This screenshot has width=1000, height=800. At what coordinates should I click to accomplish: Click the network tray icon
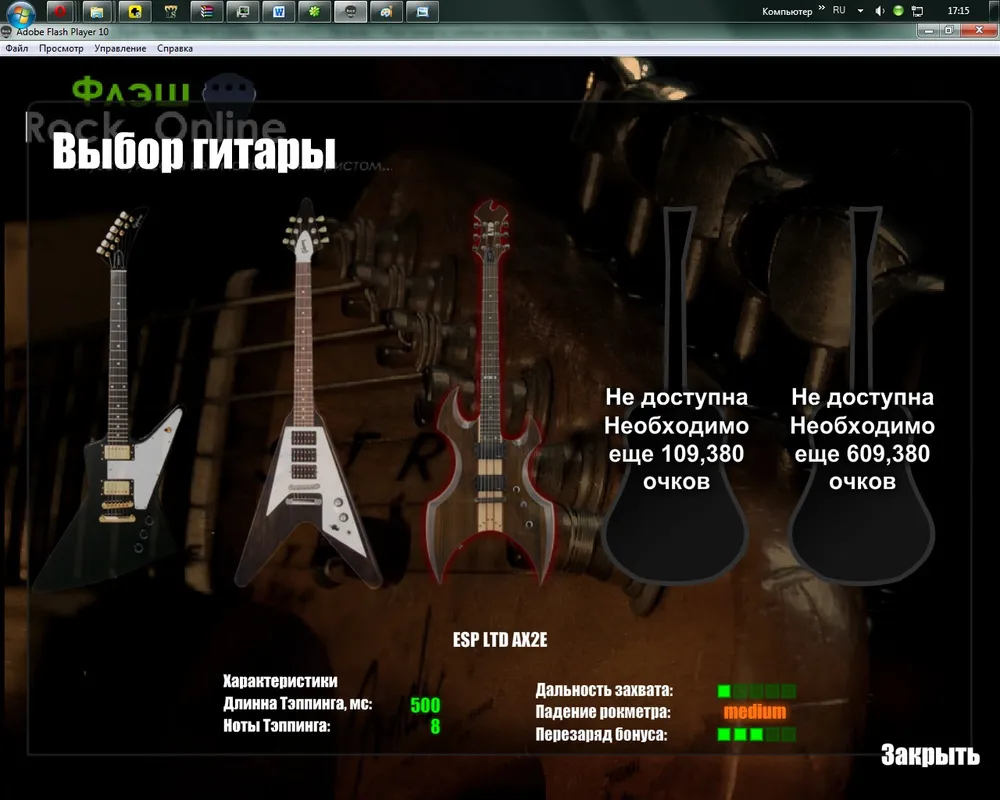coord(917,11)
